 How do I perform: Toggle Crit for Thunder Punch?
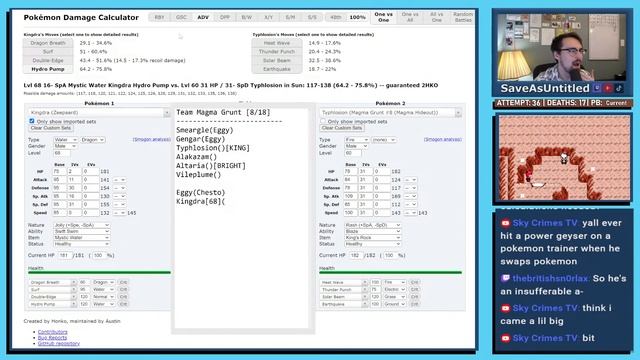click(x=414, y=290)
